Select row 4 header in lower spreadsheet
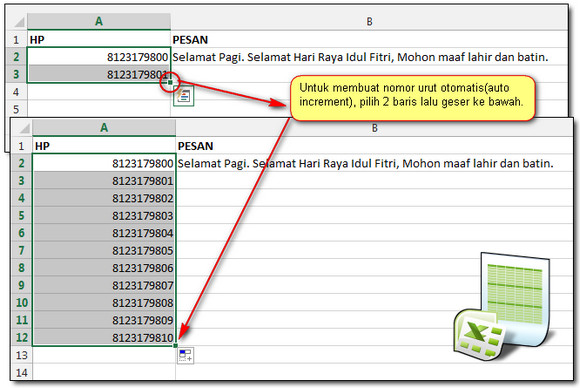This screenshot has width=580, height=388. [x=21, y=198]
